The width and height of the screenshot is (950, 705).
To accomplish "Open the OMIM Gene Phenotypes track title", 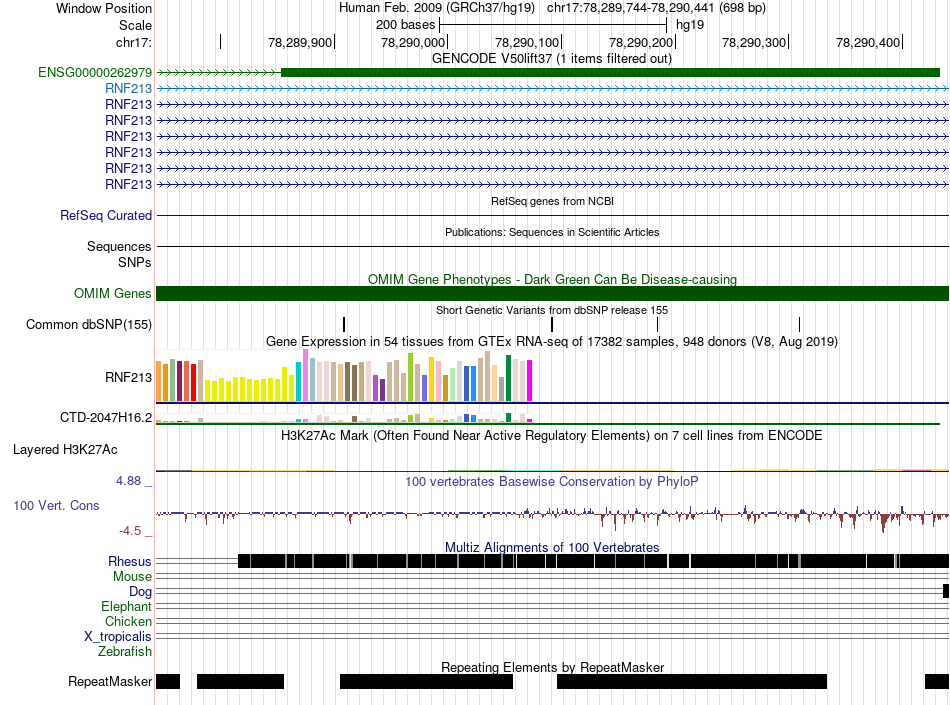I will point(552,279).
